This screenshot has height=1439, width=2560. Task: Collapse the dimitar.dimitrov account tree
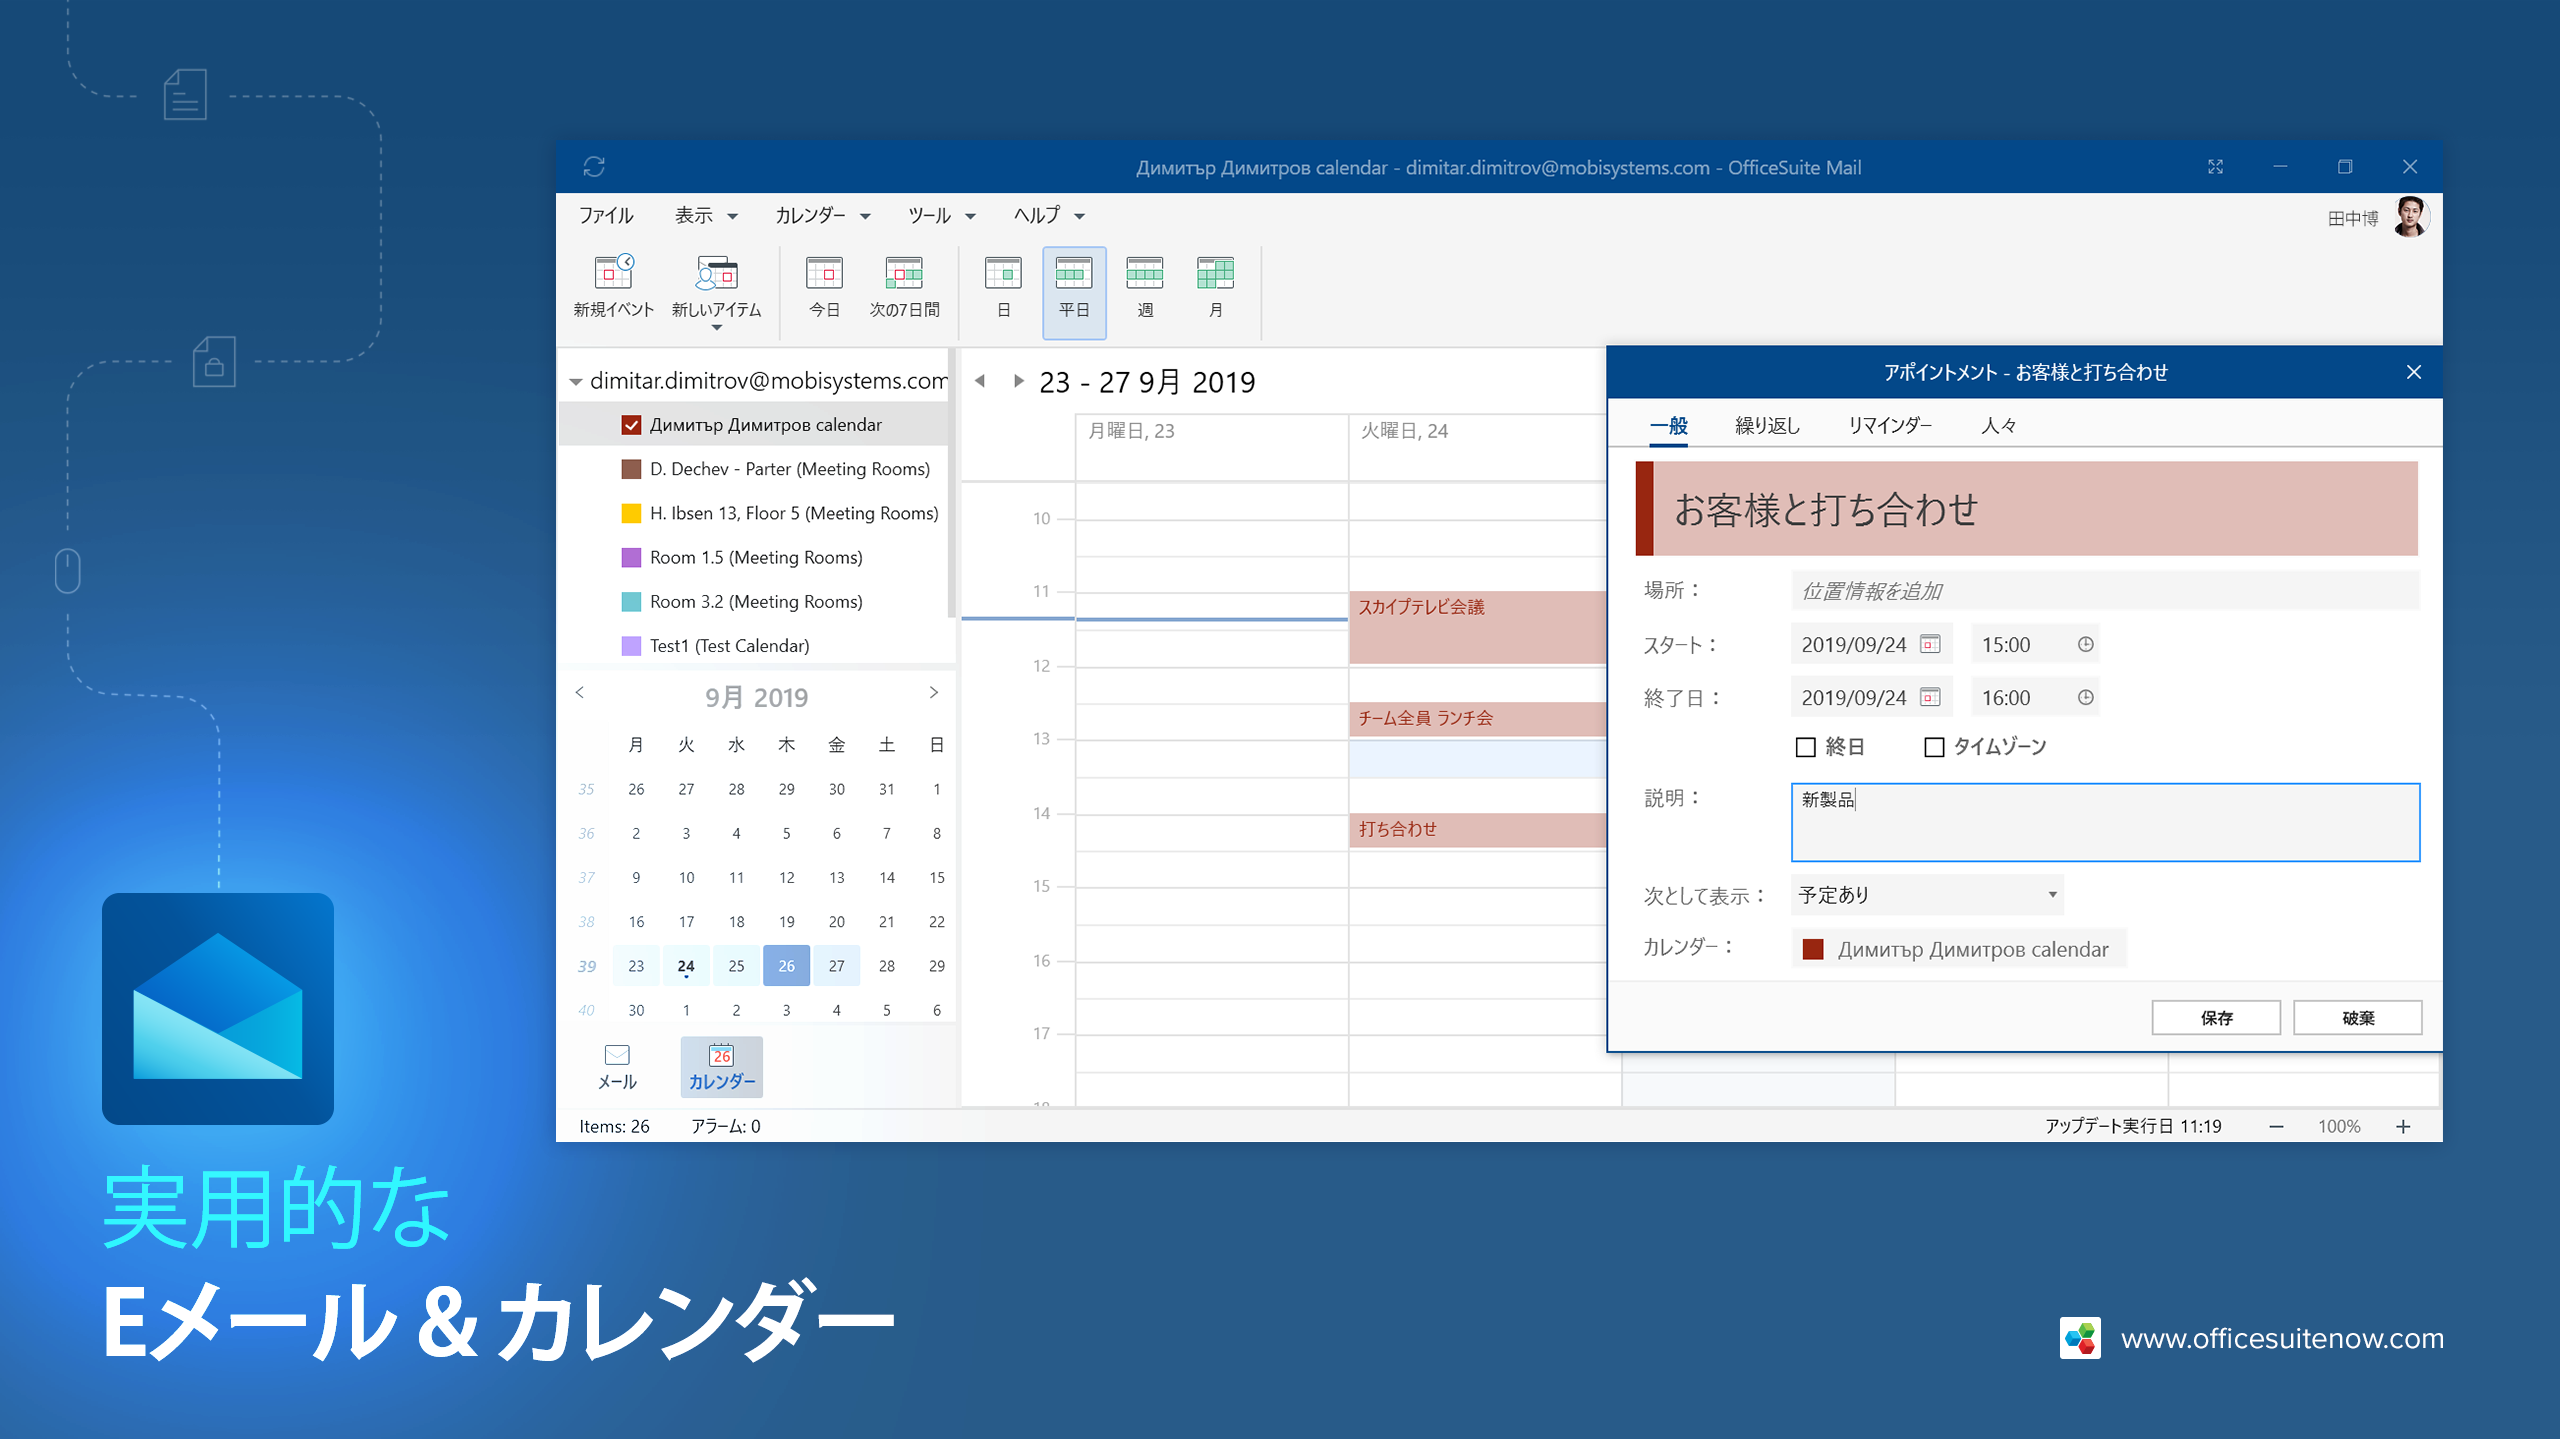click(576, 382)
